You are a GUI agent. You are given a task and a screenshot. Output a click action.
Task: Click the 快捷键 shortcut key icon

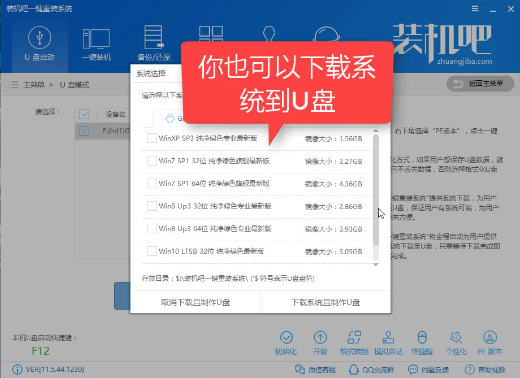pyautogui.click(x=422, y=343)
